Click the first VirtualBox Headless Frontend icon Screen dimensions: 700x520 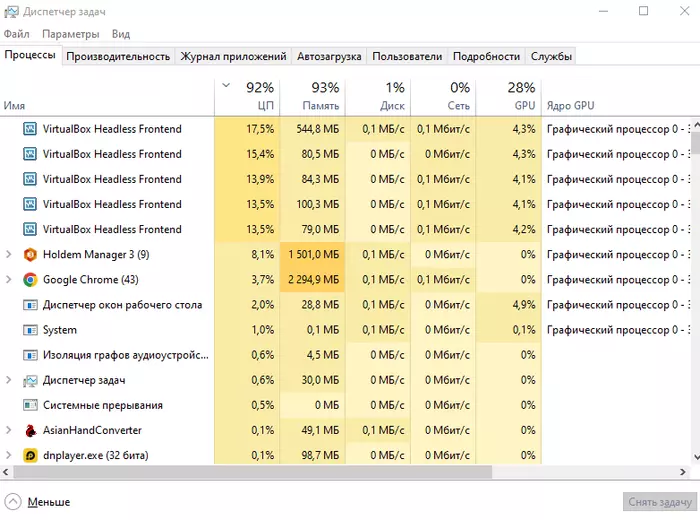[30, 129]
